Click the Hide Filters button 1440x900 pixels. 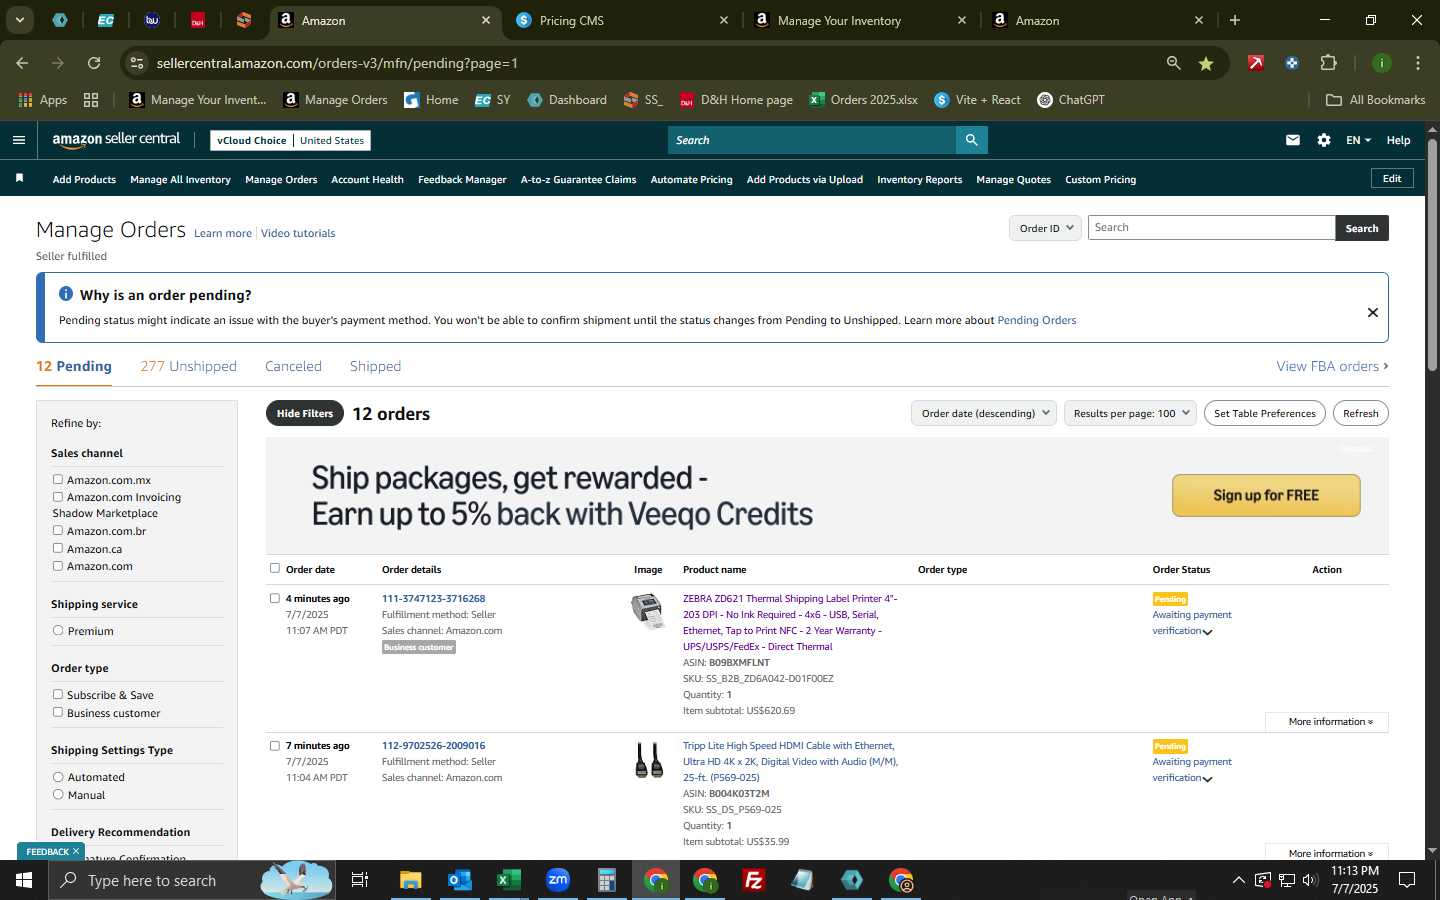pyautogui.click(x=305, y=413)
